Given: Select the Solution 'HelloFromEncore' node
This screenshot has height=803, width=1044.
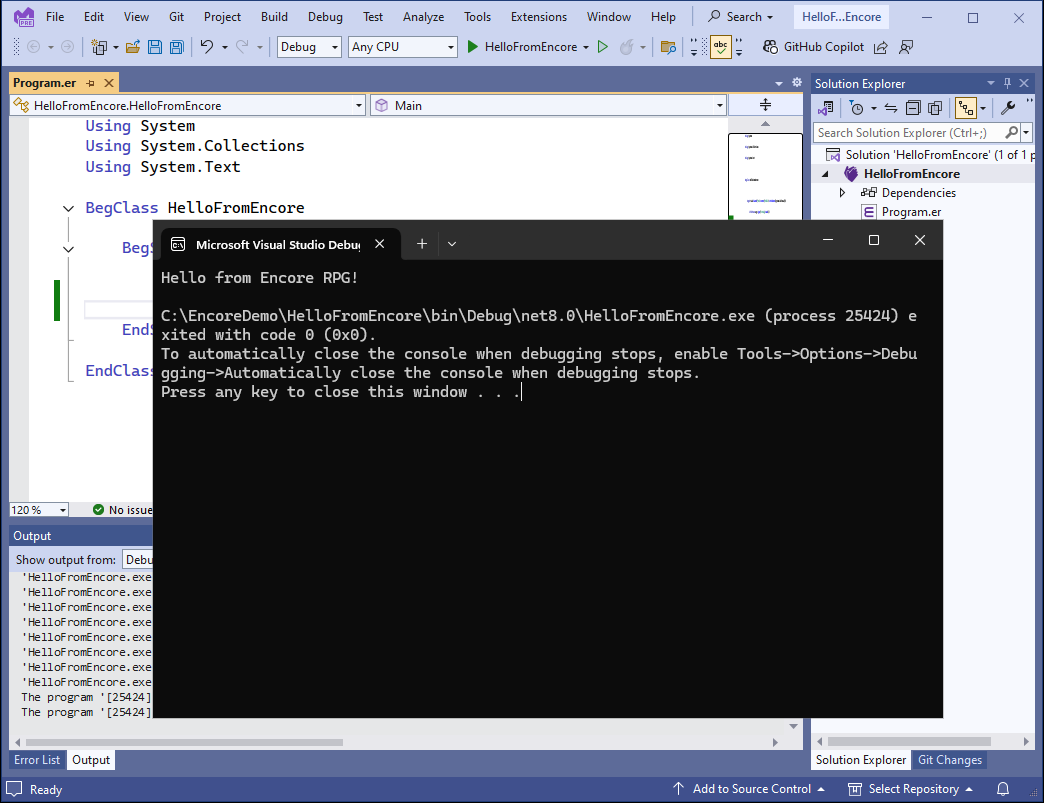Looking at the screenshot, I should pos(929,154).
